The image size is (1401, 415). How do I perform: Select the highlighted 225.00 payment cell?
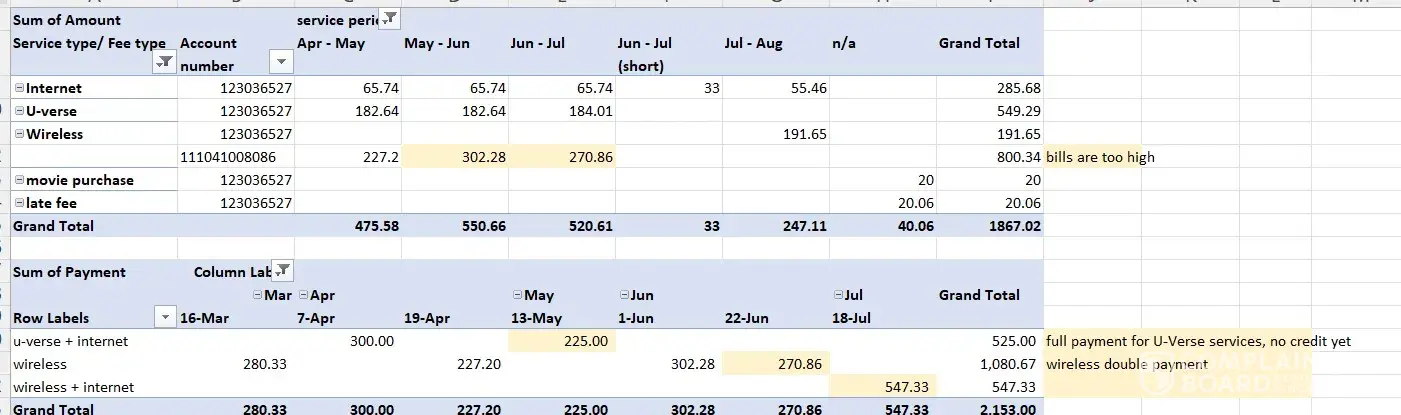[x=561, y=341]
